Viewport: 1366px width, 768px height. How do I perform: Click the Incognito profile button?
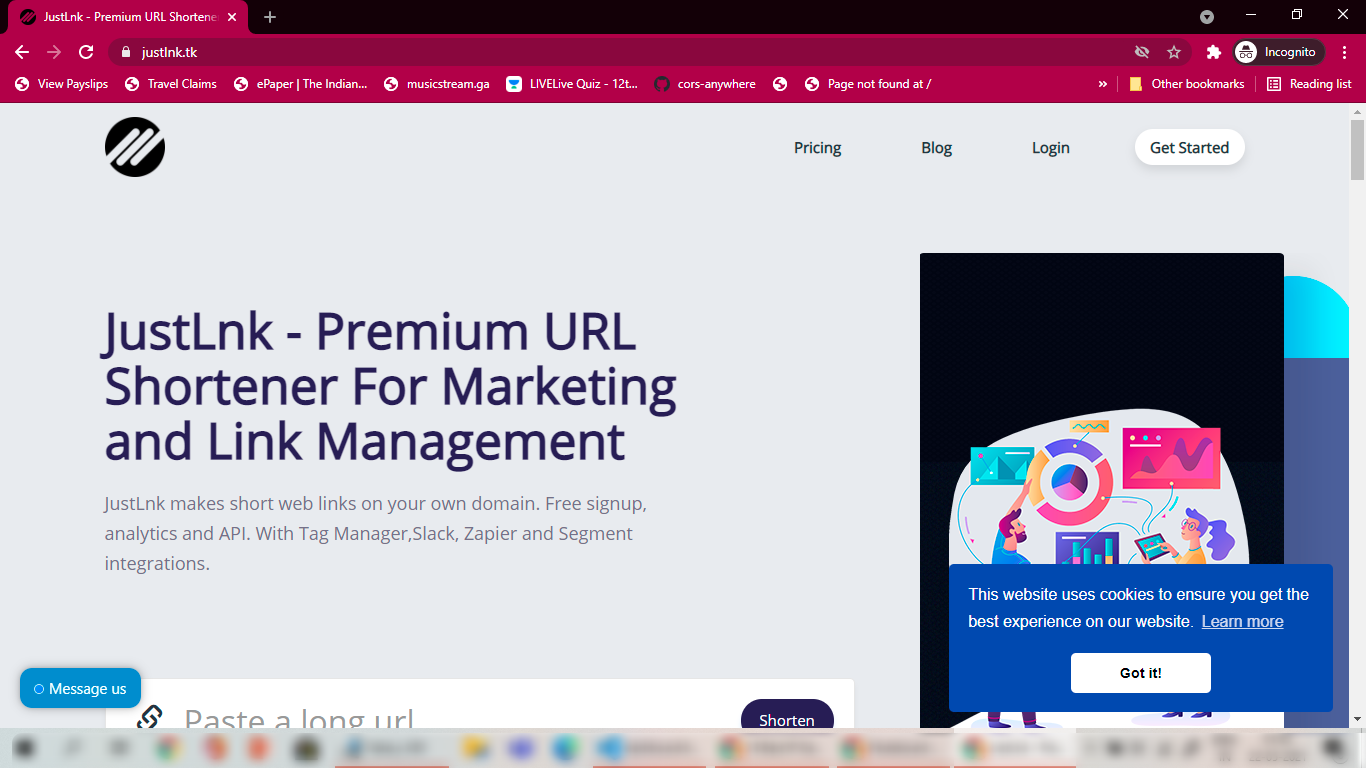coord(1279,52)
